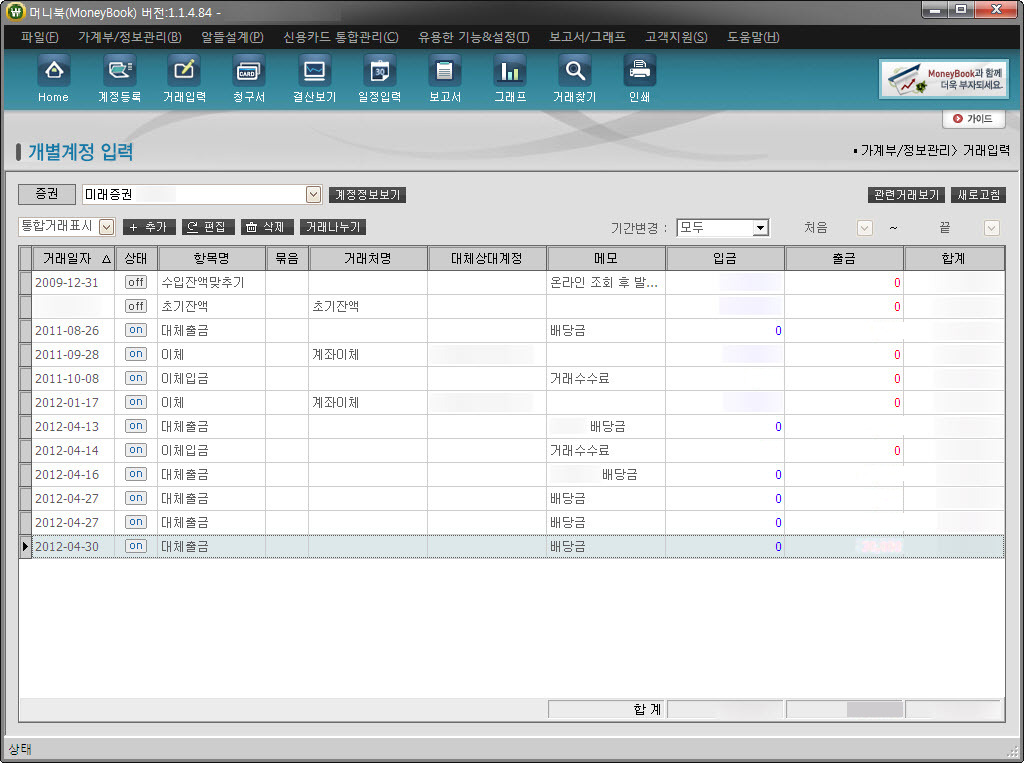
Task: Click the Home toolbar icon
Action: (53, 72)
